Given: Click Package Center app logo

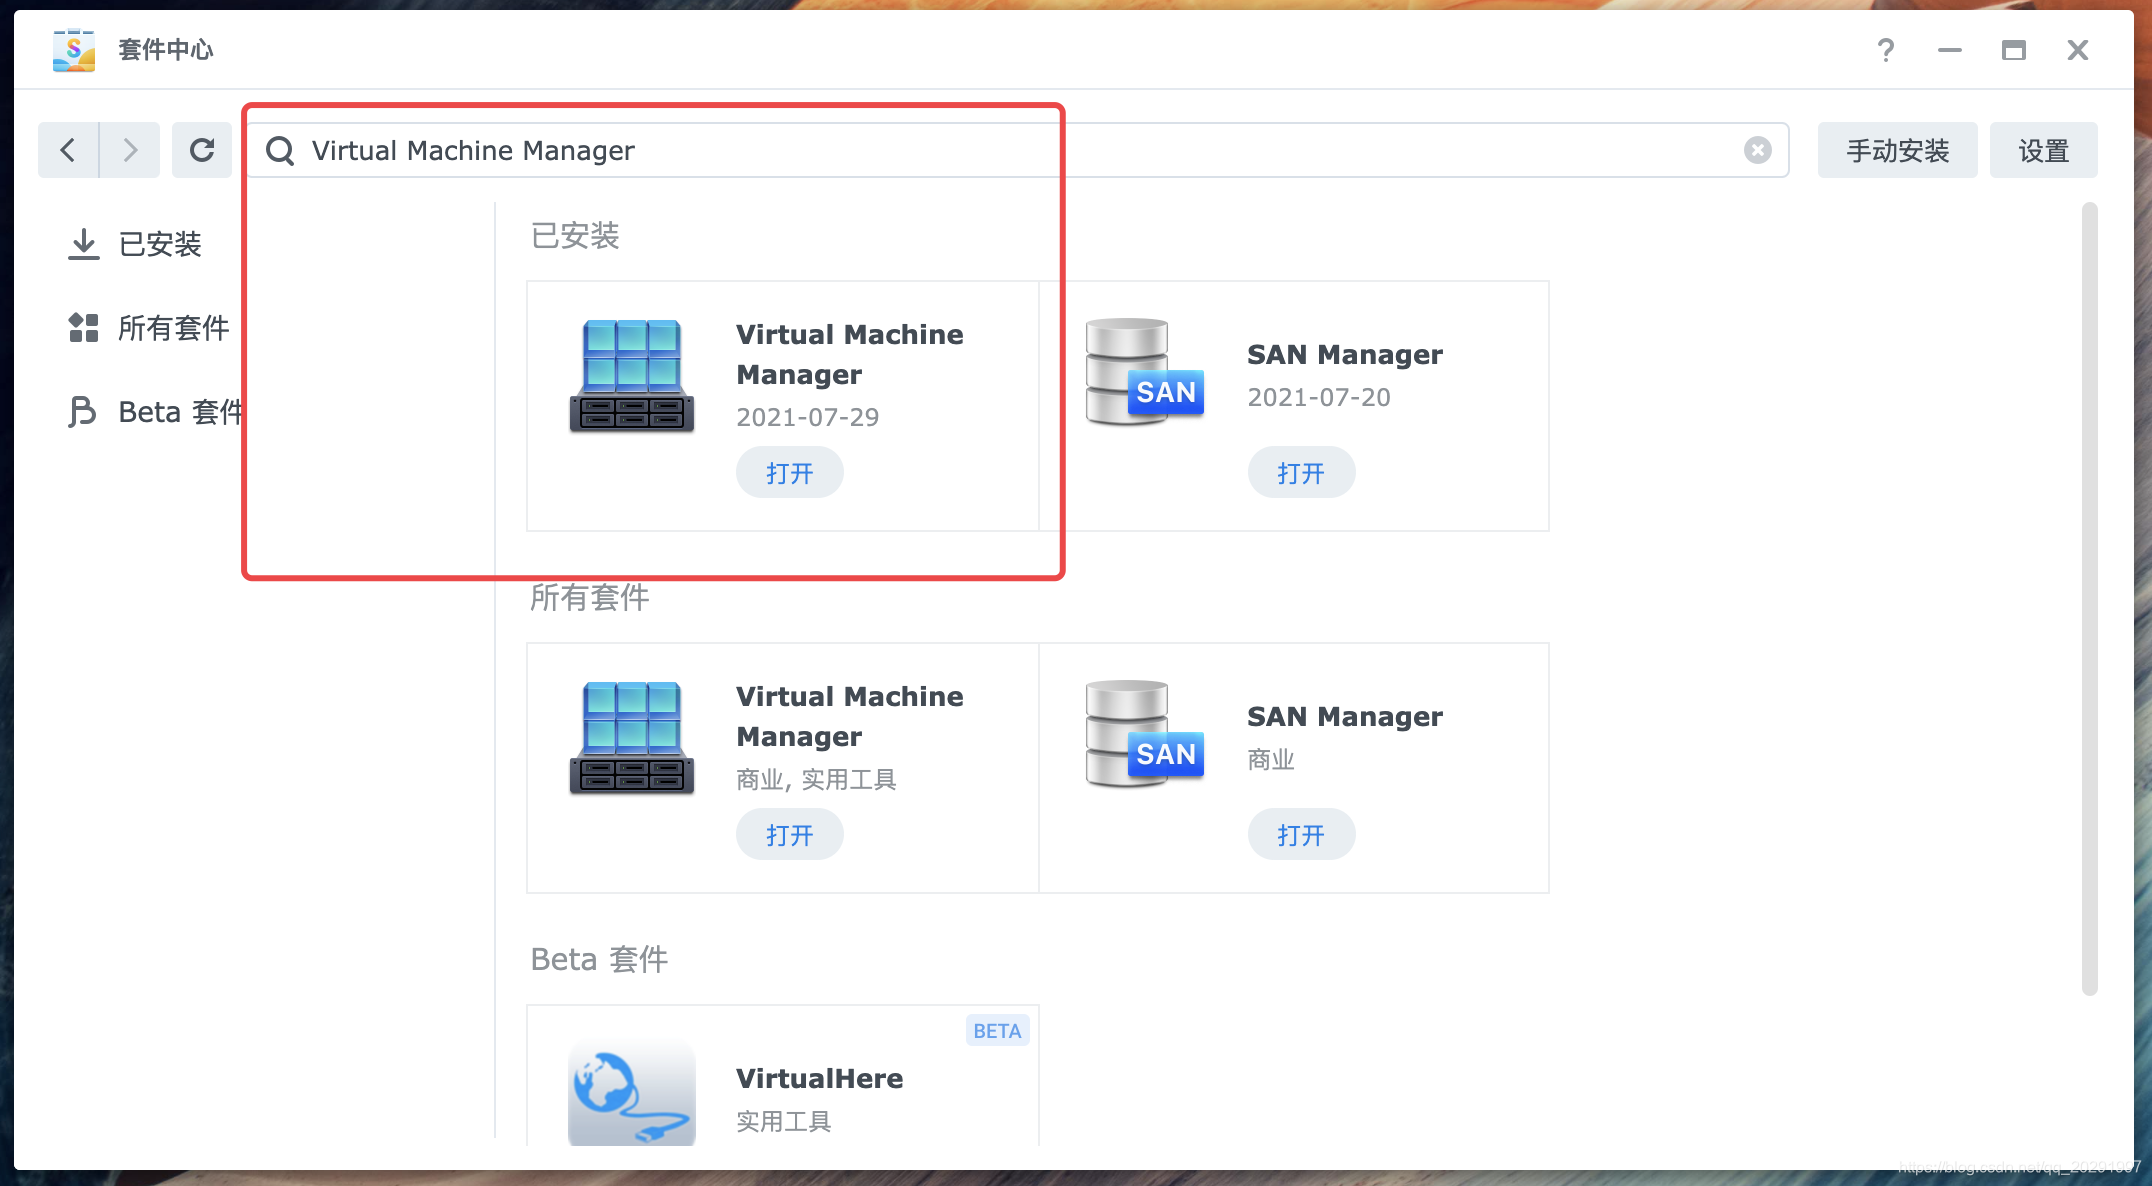Looking at the screenshot, I should point(74,50).
